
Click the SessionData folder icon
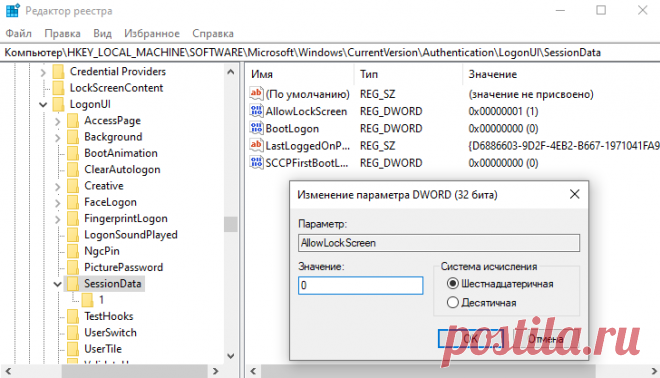click(73, 284)
